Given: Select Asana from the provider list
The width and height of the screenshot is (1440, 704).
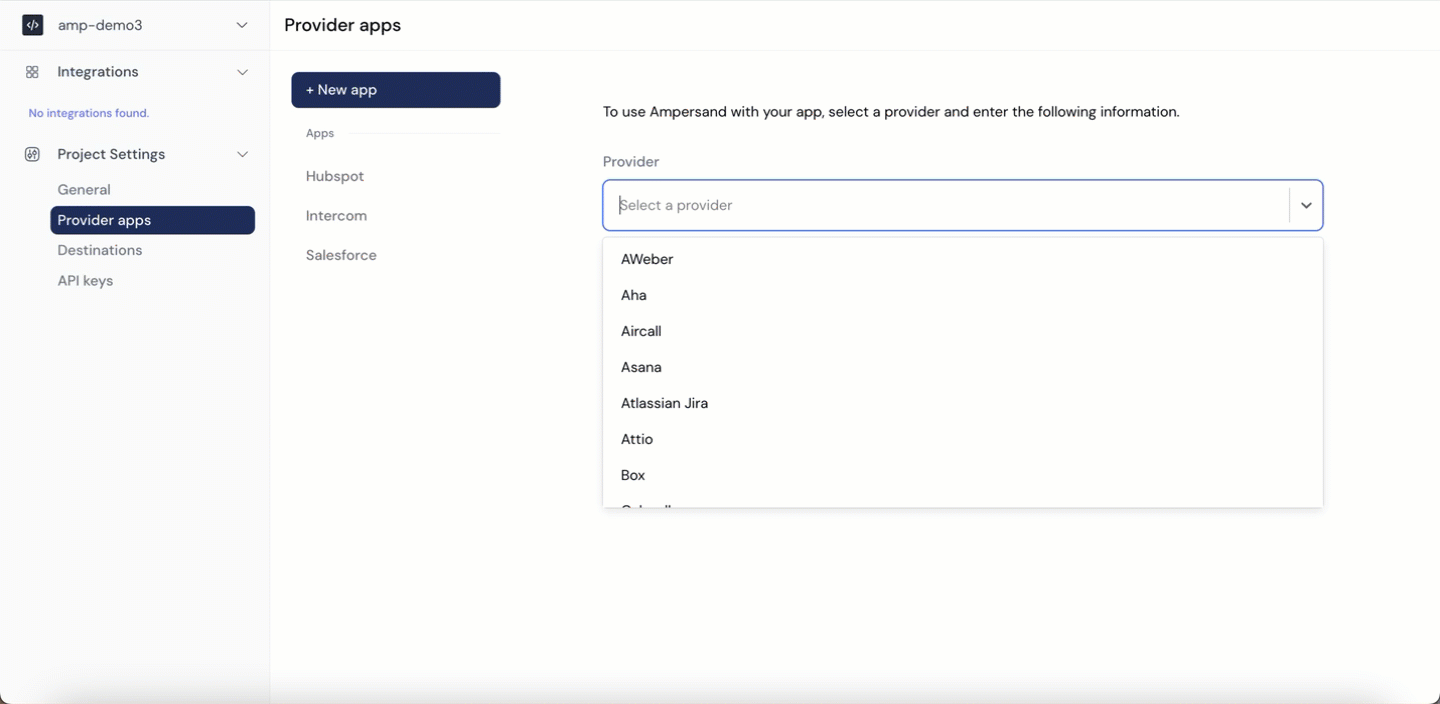Looking at the screenshot, I should (641, 367).
